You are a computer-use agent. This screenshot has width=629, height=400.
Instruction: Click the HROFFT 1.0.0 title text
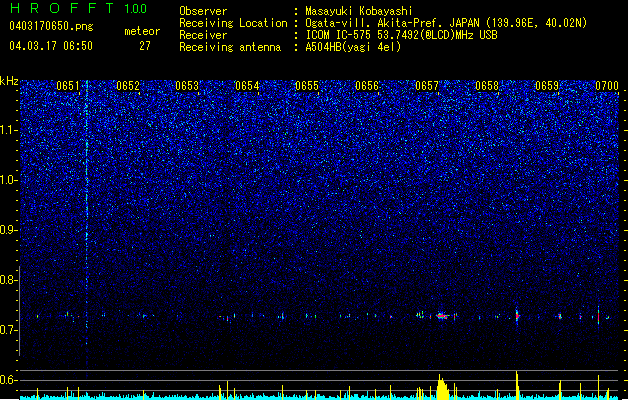coord(79,8)
